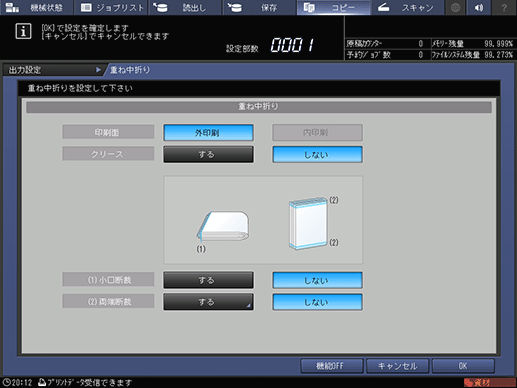The height and width of the screenshot is (388, 517).
Task: Select 外印刷 for print side
Action: pyautogui.click(x=208, y=133)
